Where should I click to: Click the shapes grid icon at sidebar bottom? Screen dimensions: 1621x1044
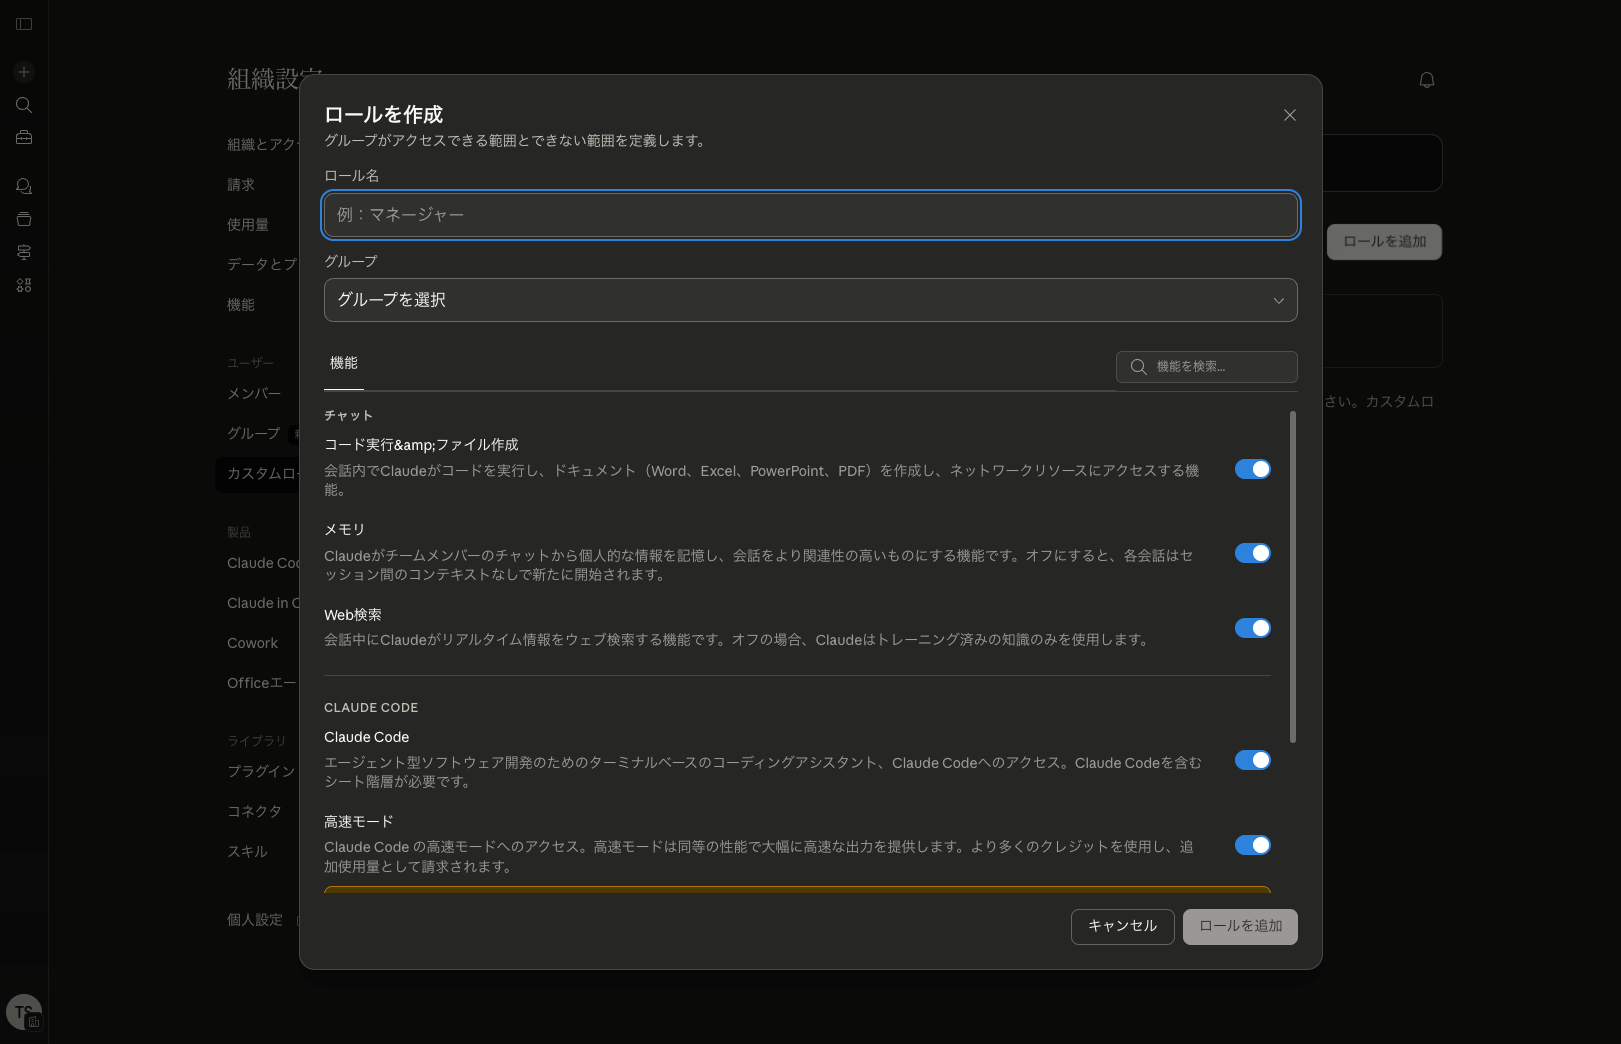pos(23,285)
